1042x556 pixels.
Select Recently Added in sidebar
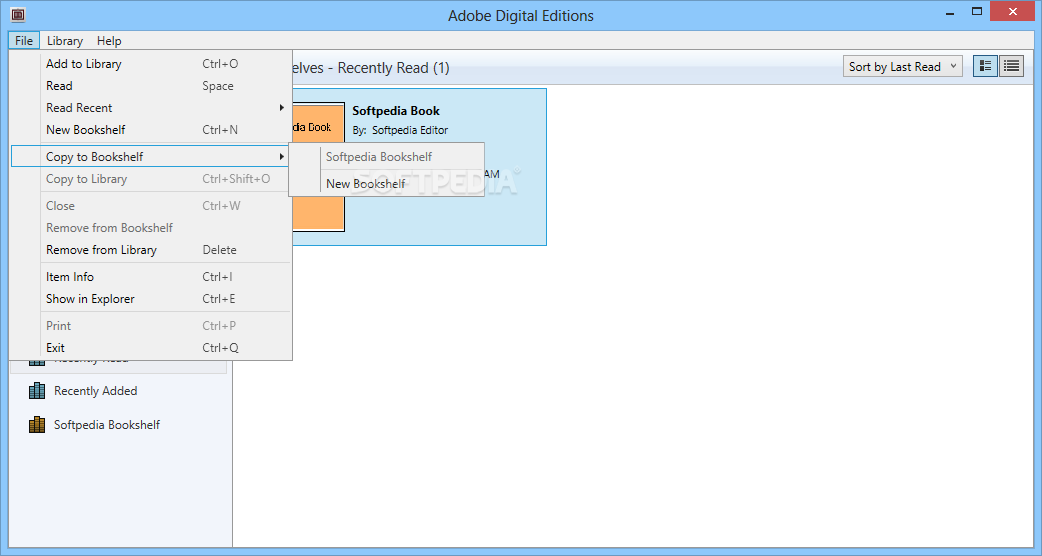96,391
